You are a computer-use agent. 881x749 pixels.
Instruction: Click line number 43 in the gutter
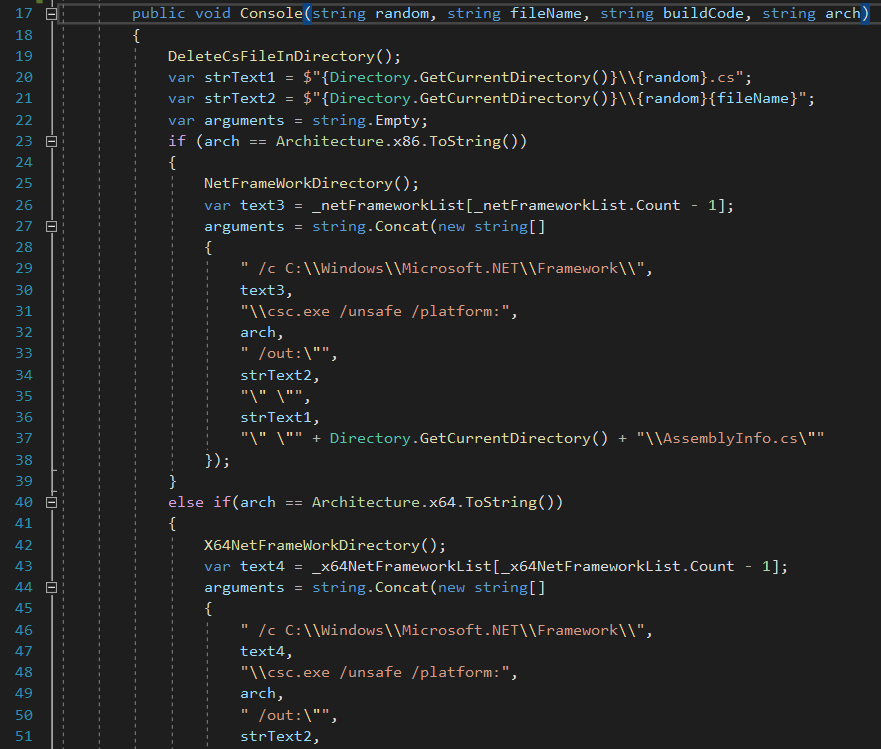tap(24, 566)
